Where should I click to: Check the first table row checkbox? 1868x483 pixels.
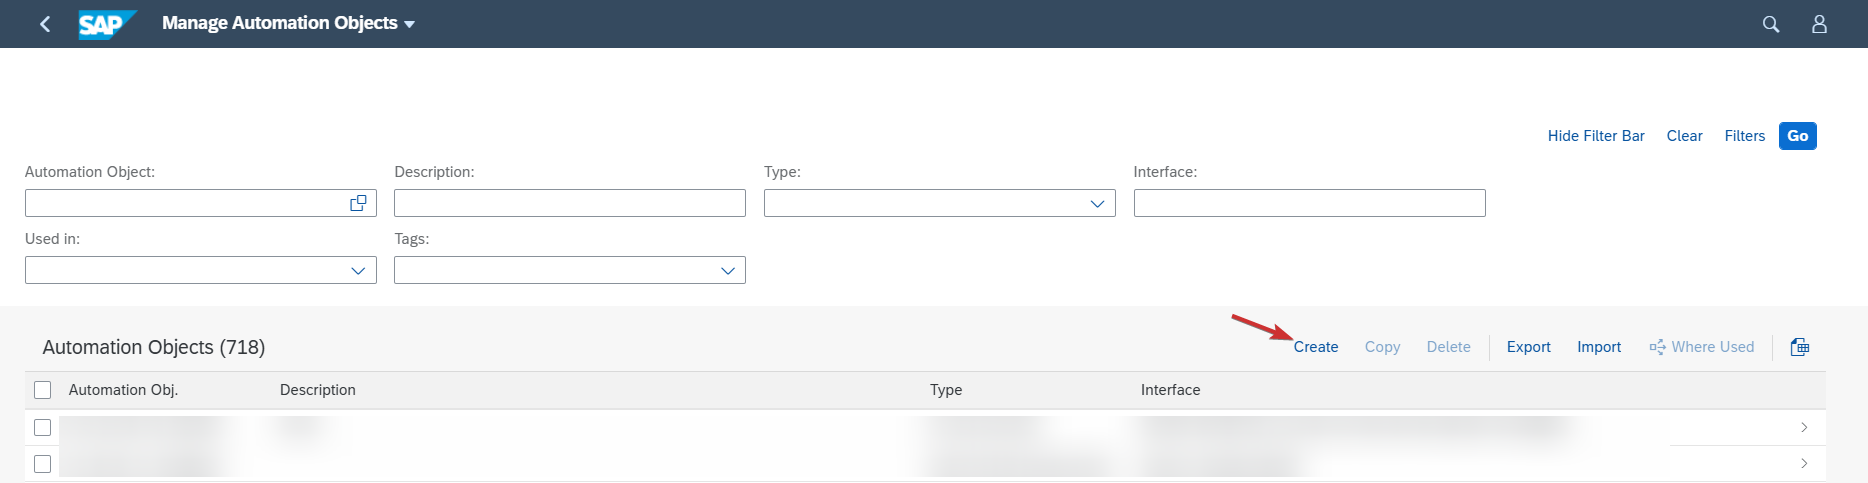coord(43,427)
